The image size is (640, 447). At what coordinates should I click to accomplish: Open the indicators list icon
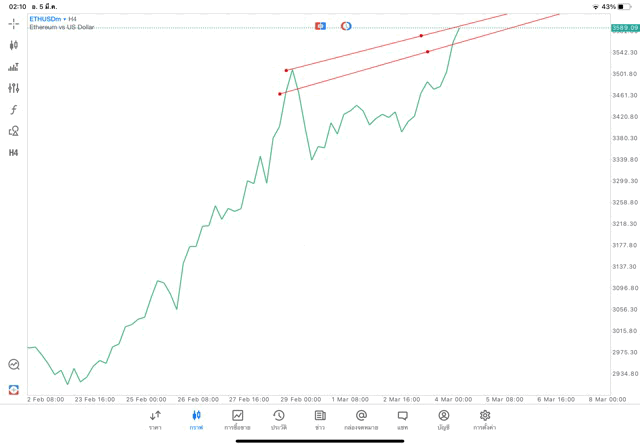[x=14, y=67]
